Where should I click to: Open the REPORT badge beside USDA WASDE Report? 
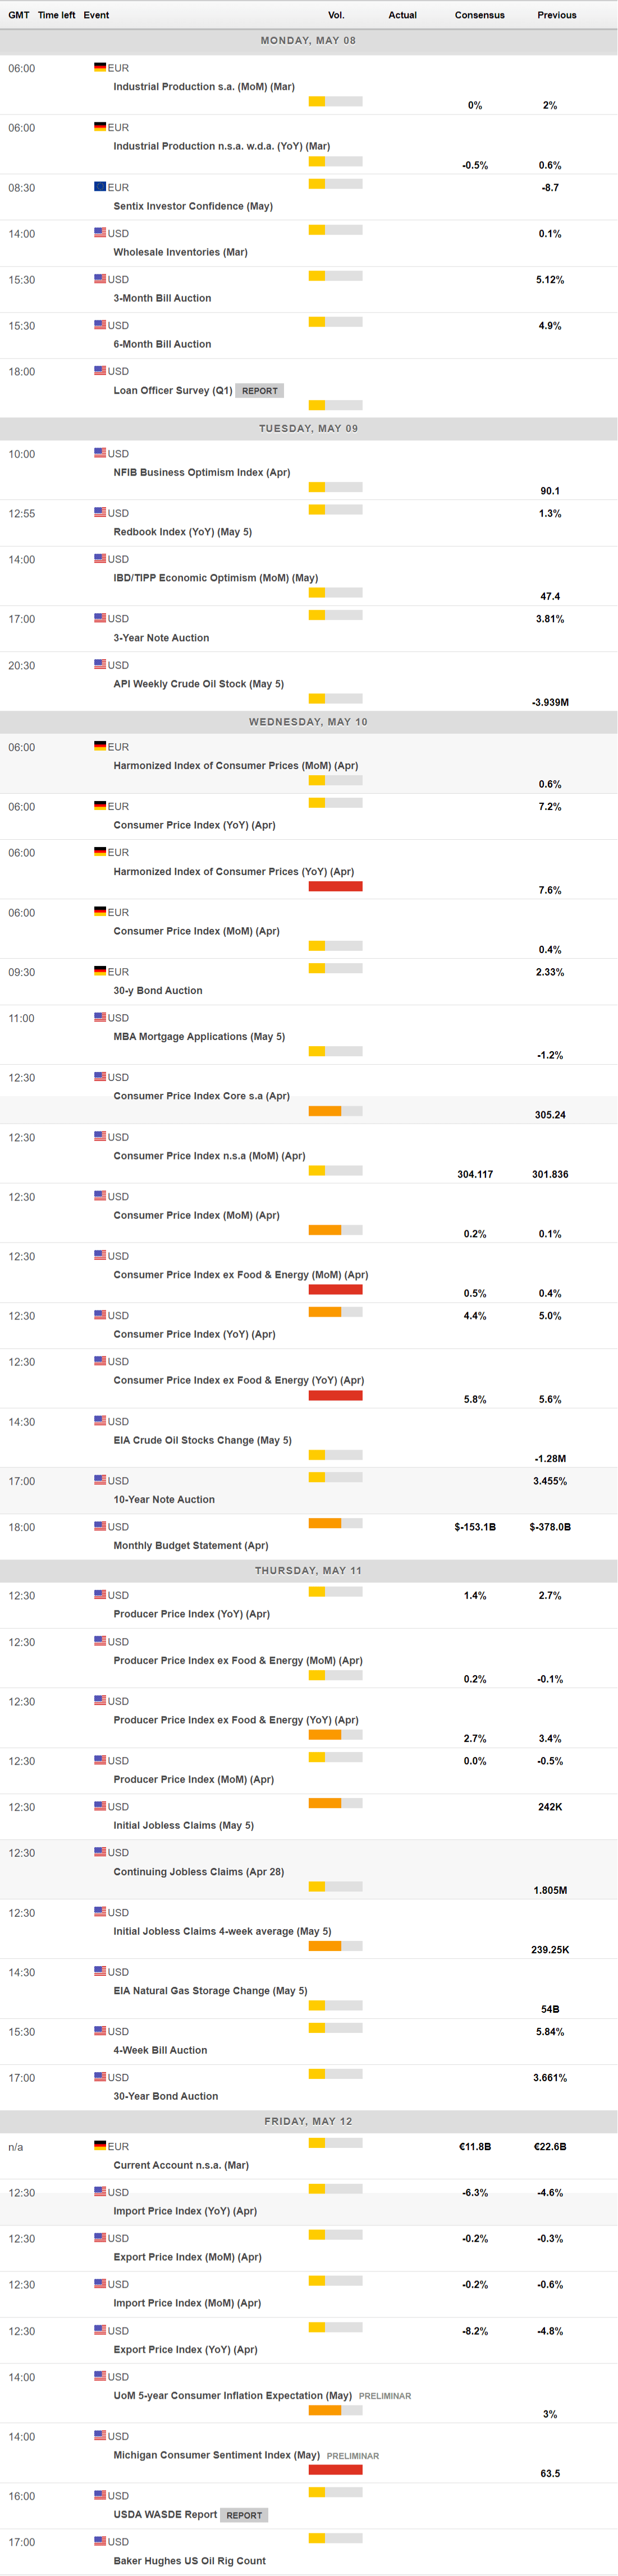244,2515
